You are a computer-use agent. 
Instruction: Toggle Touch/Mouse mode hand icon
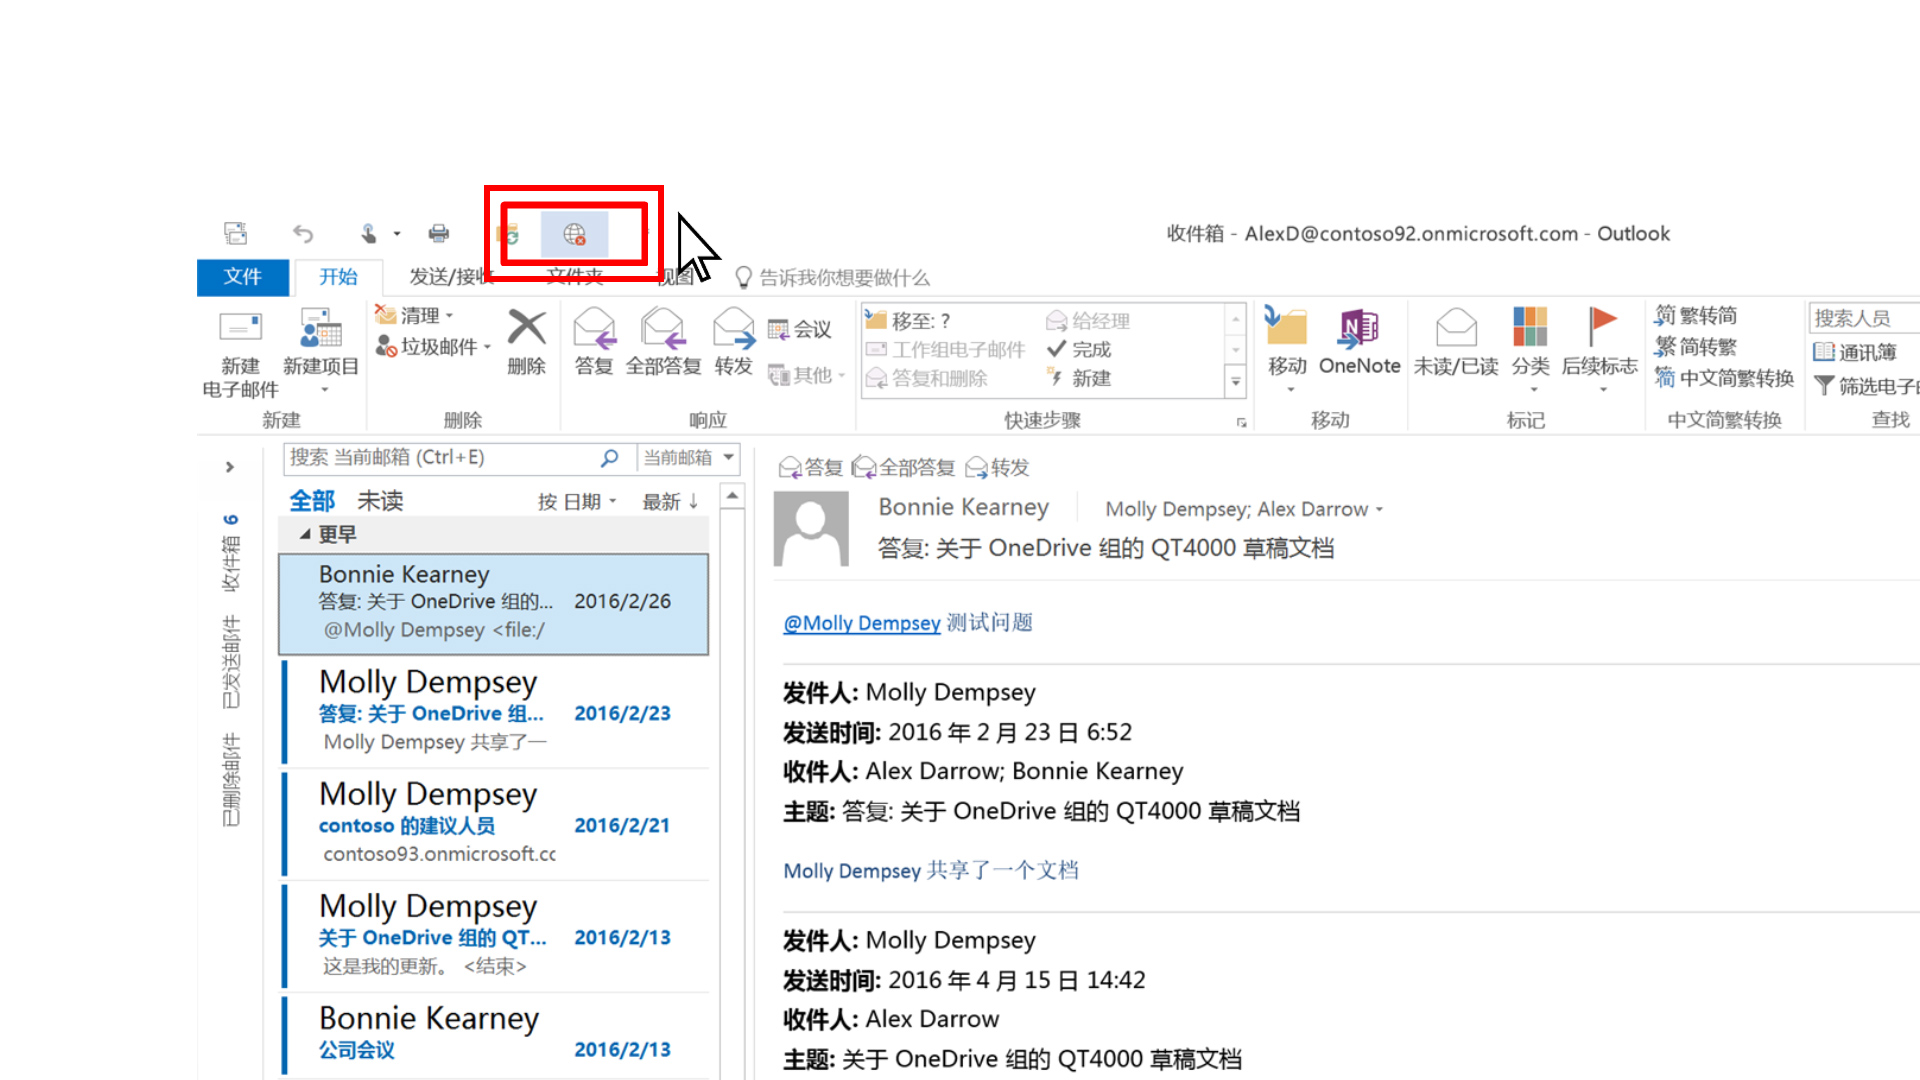(369, 234)
